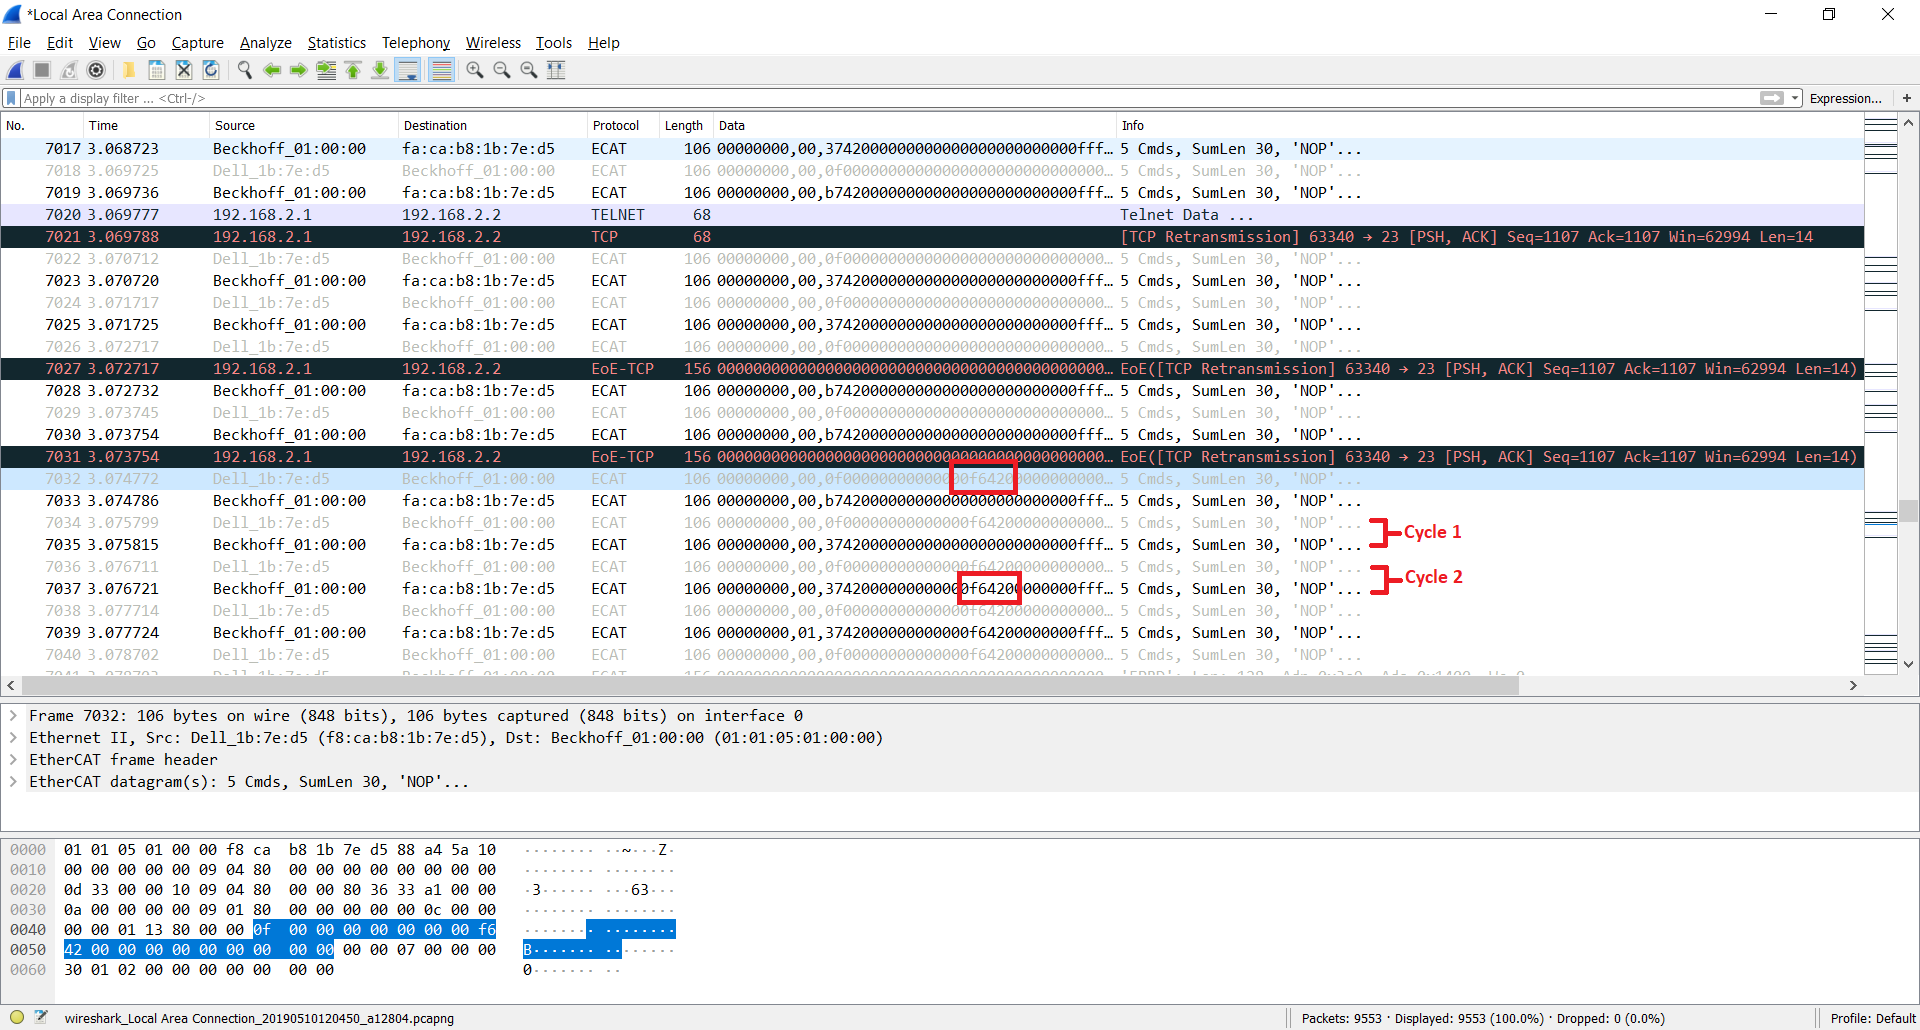
Task: Toggle packet list colorization
Action: point(441,70)
